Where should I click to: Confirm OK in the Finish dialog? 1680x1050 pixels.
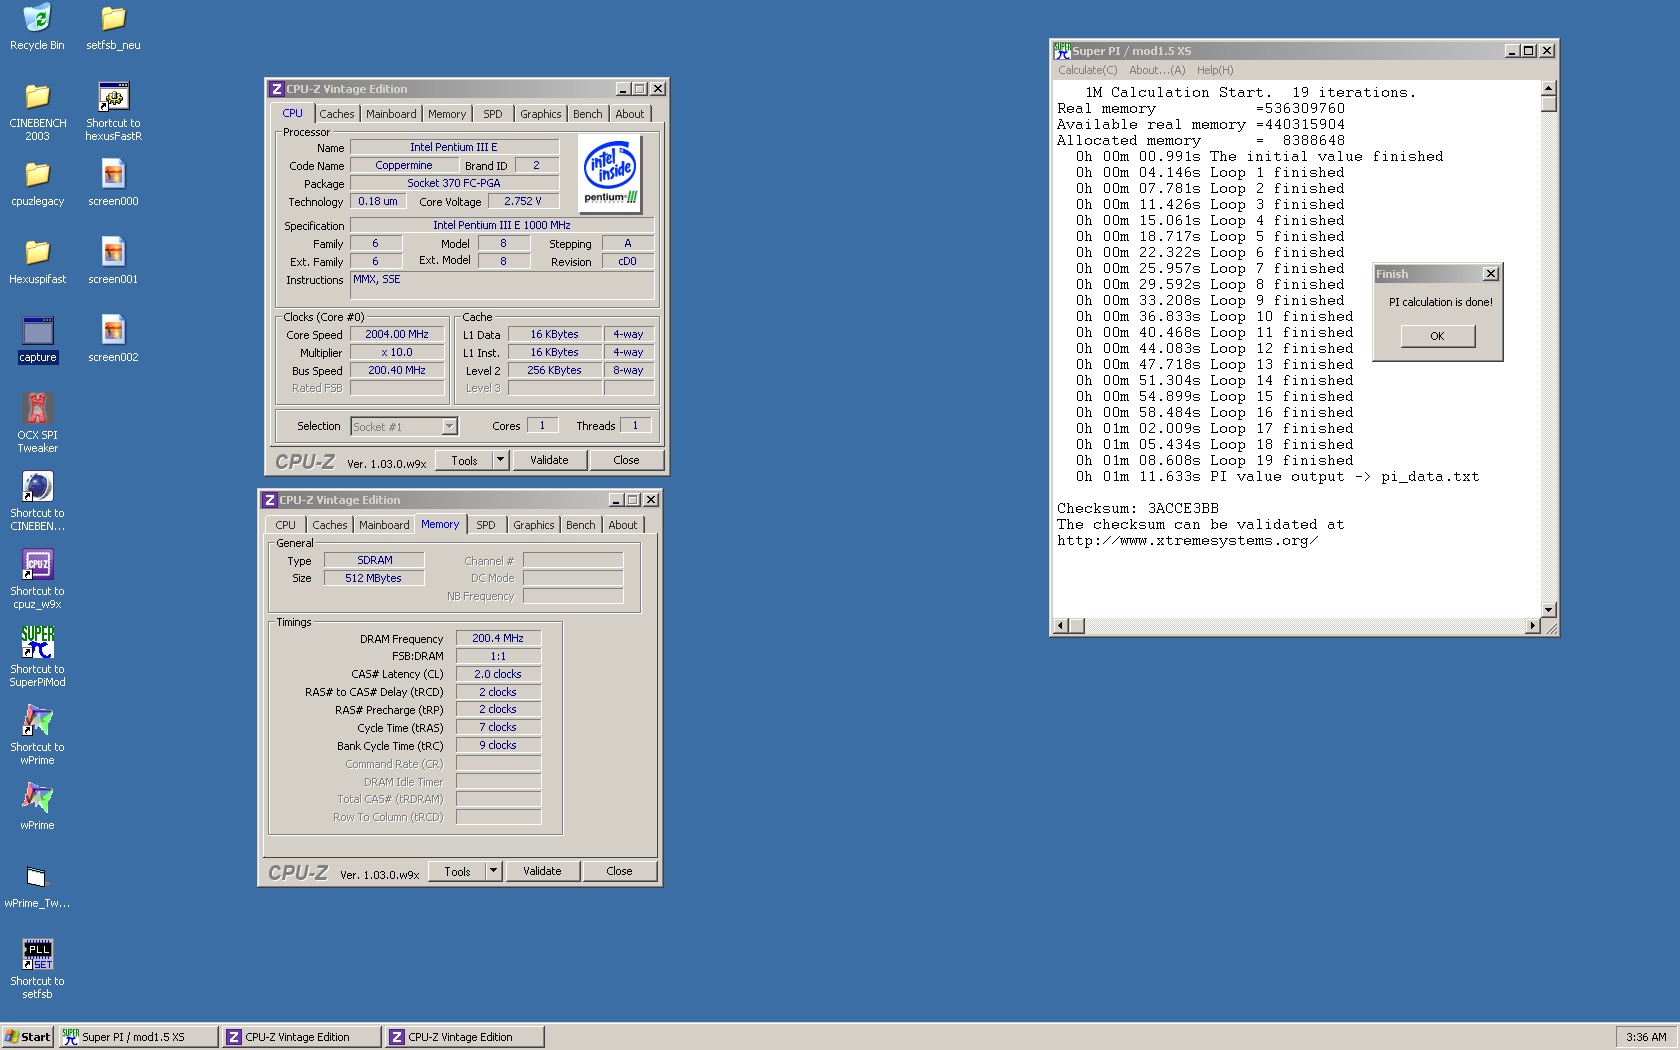(x=1437, y=336)
